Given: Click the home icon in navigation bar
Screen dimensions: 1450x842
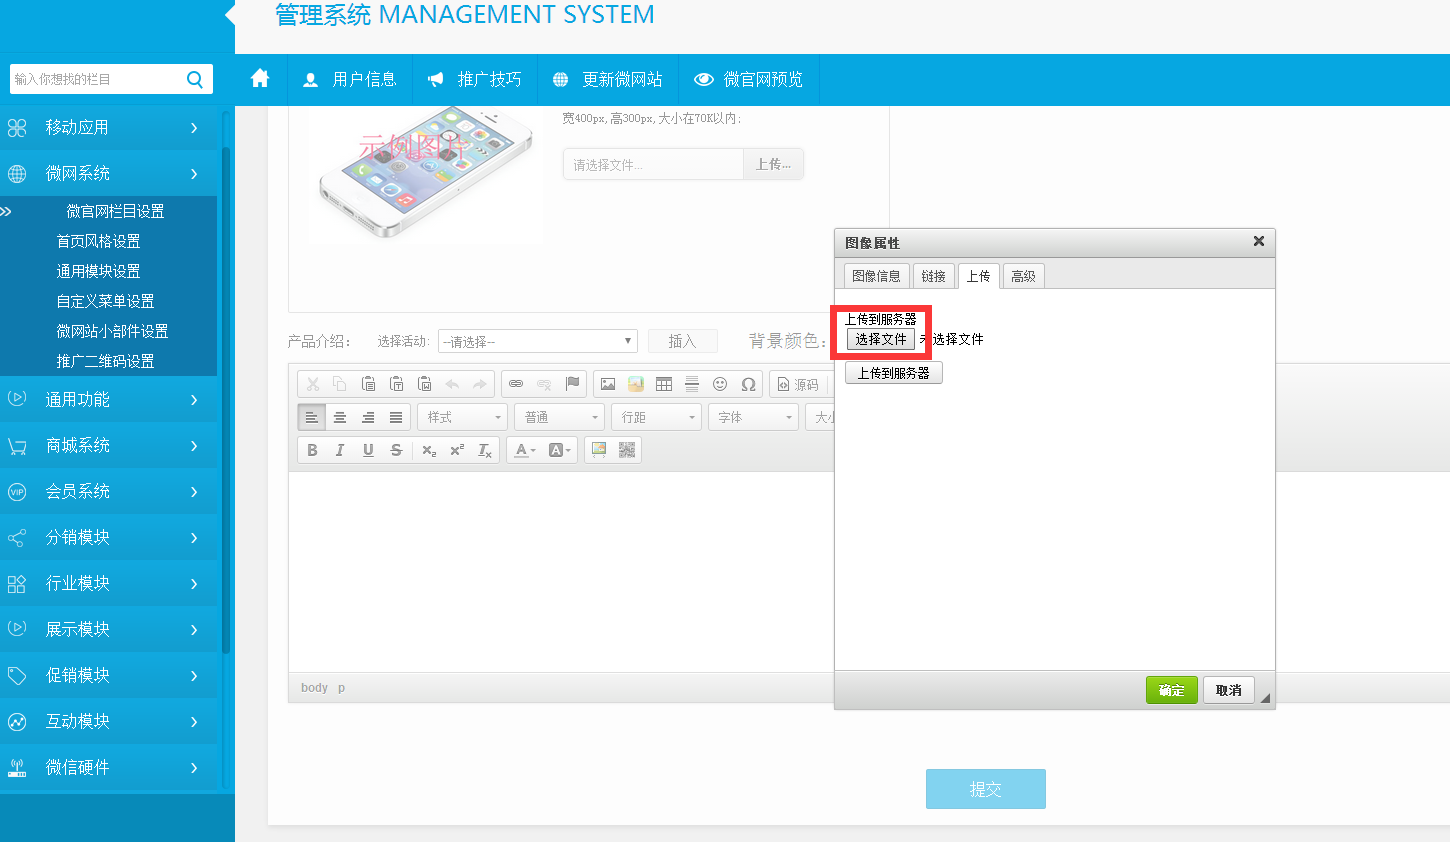Looking at the screenshot, I should pyautogui.click(x=260, y=79).
